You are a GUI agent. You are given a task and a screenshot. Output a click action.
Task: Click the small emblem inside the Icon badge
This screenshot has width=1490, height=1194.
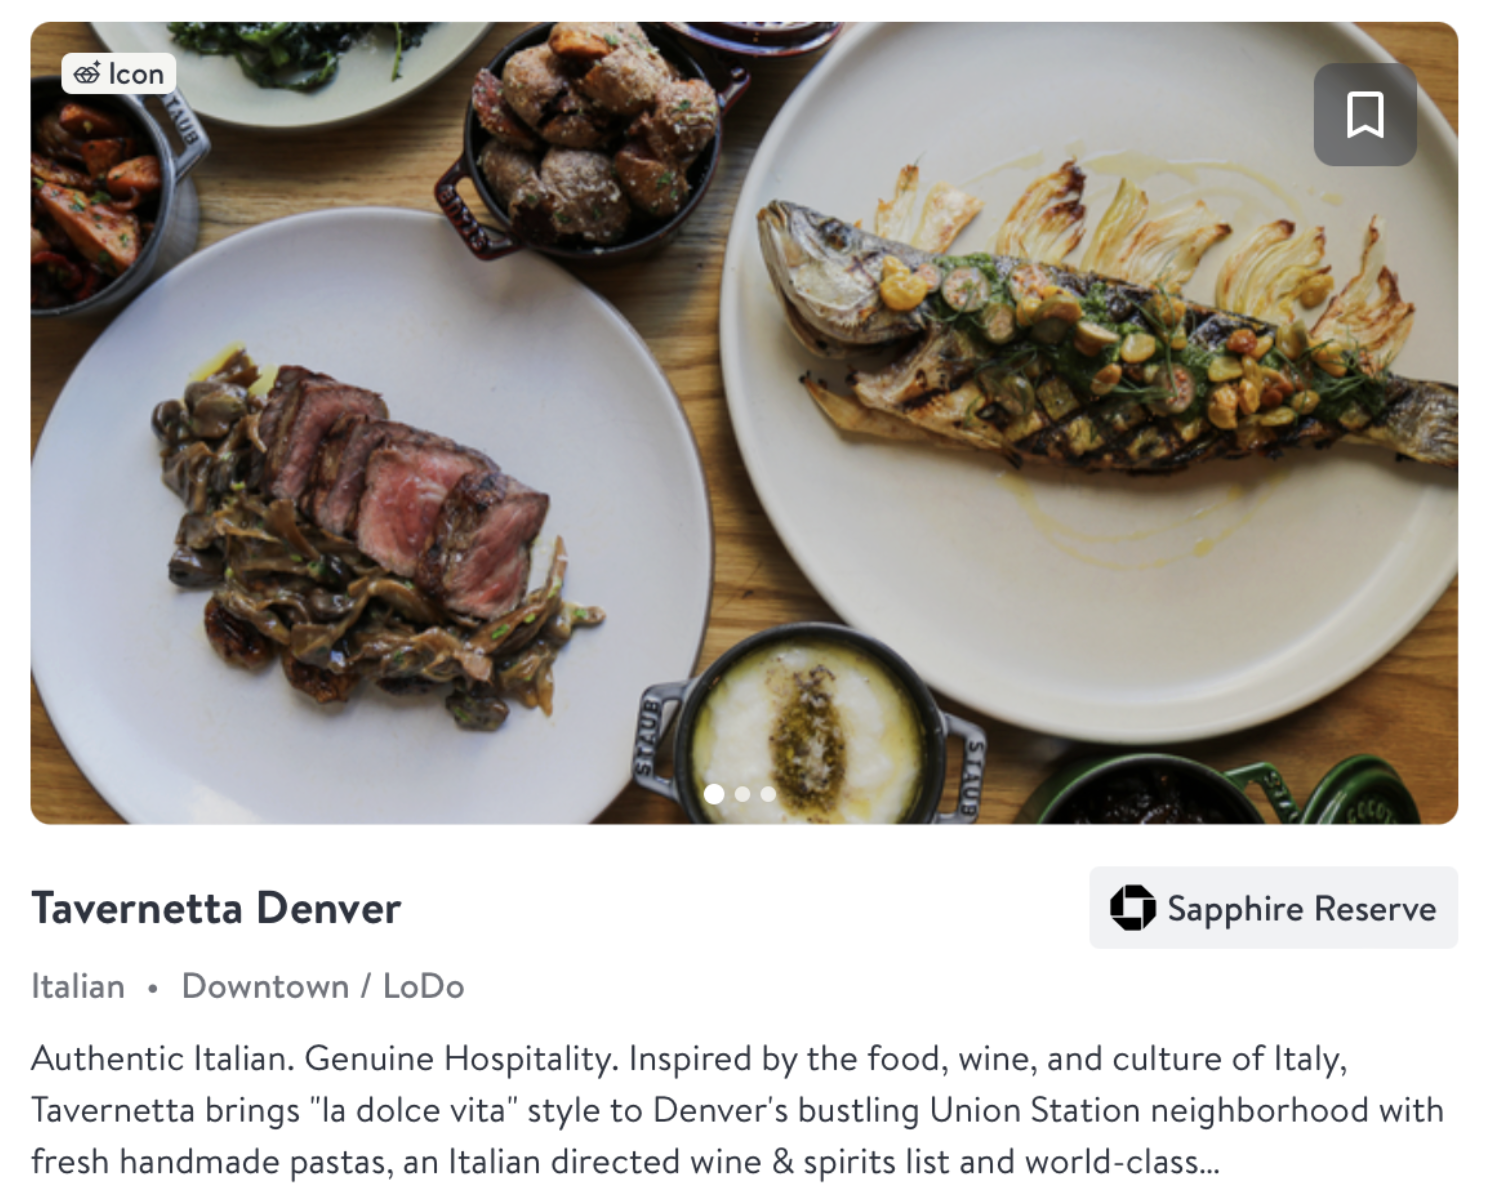point(87,74)
